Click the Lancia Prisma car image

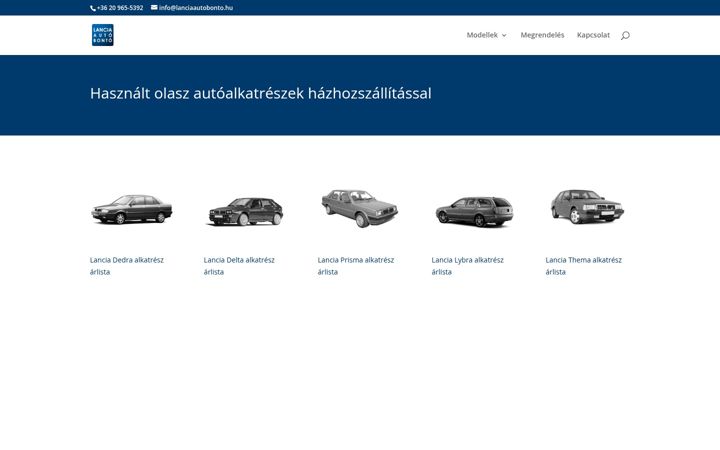click(x=360, y=208)
